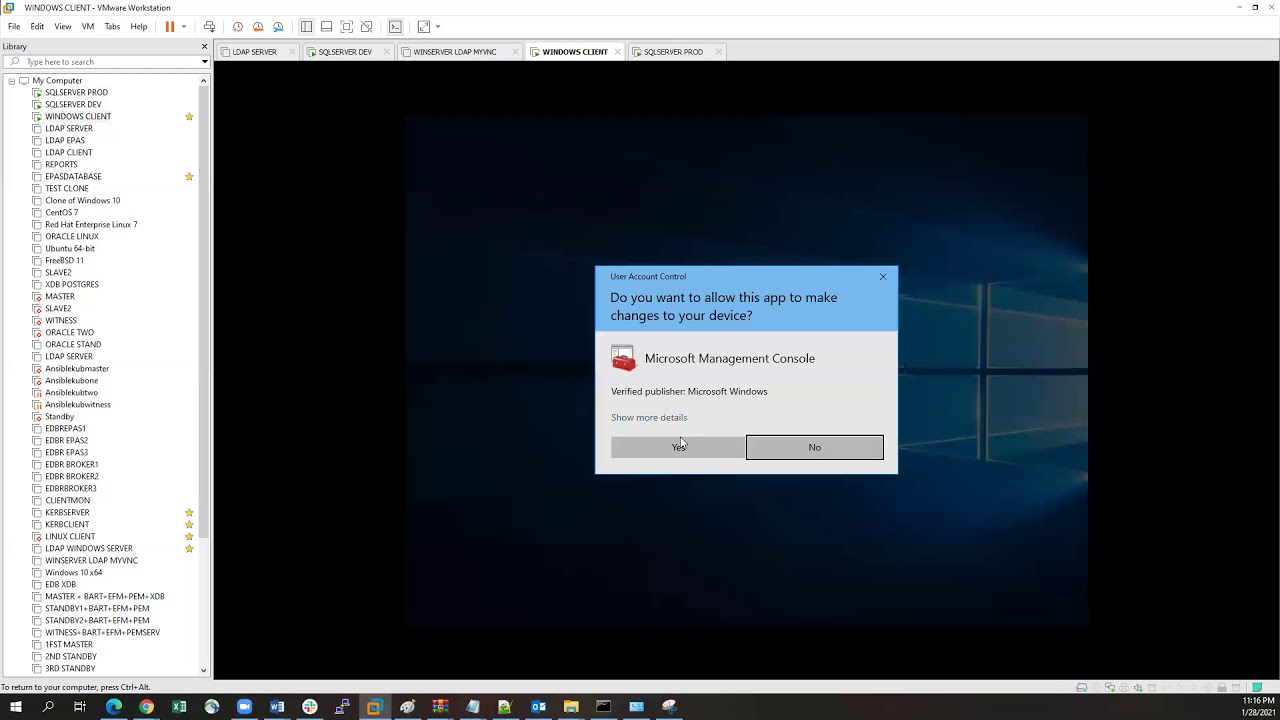Collapse the My Computer tree node
The image size is (1280, 720).
[11, 81]
